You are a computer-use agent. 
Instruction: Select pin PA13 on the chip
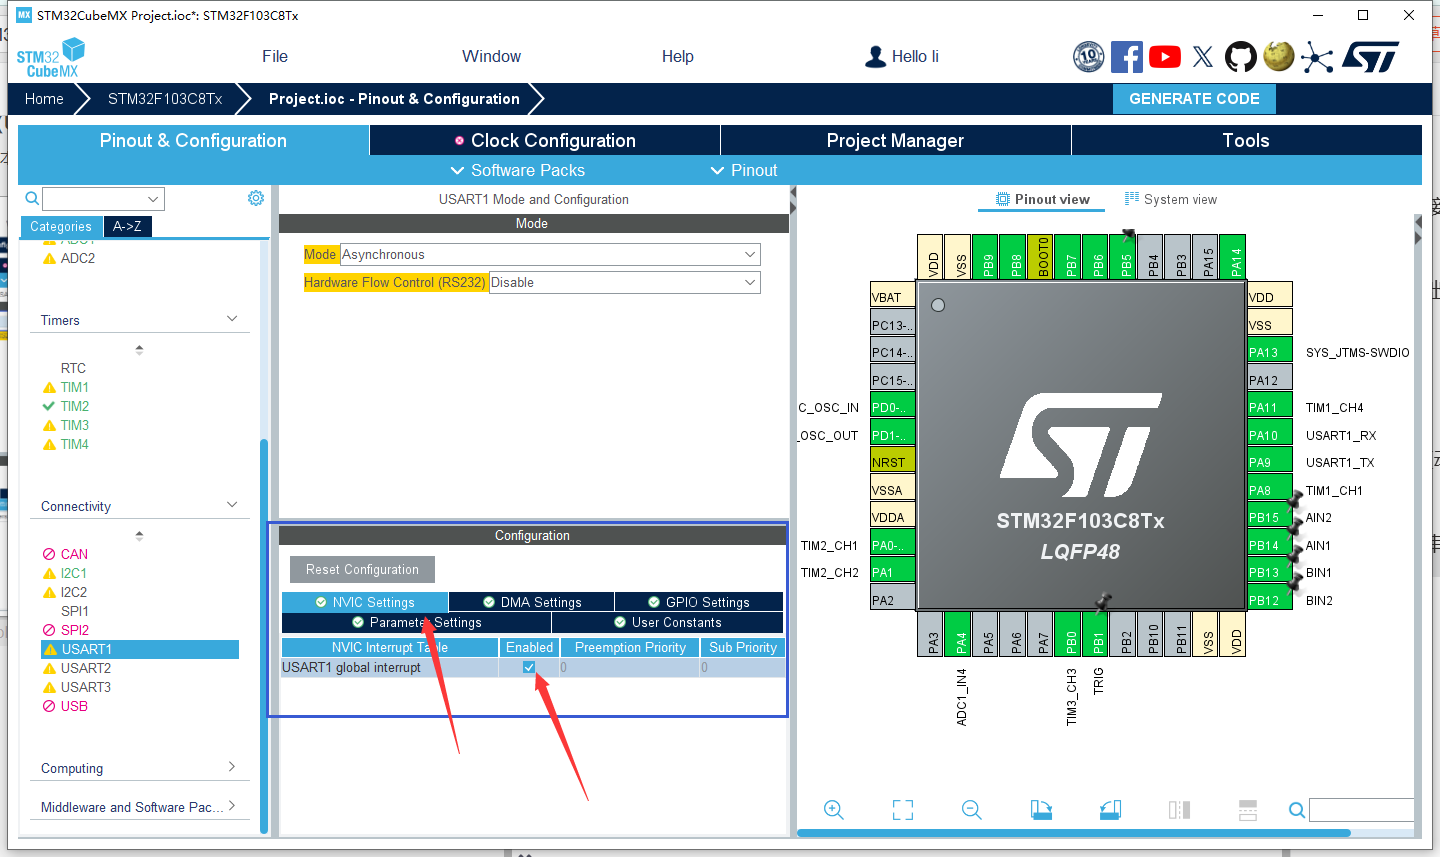(x=1270, y=352)
